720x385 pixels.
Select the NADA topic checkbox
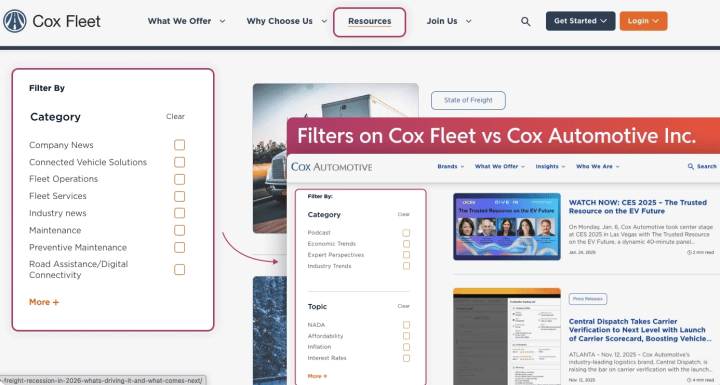click(x=406, y=325)
